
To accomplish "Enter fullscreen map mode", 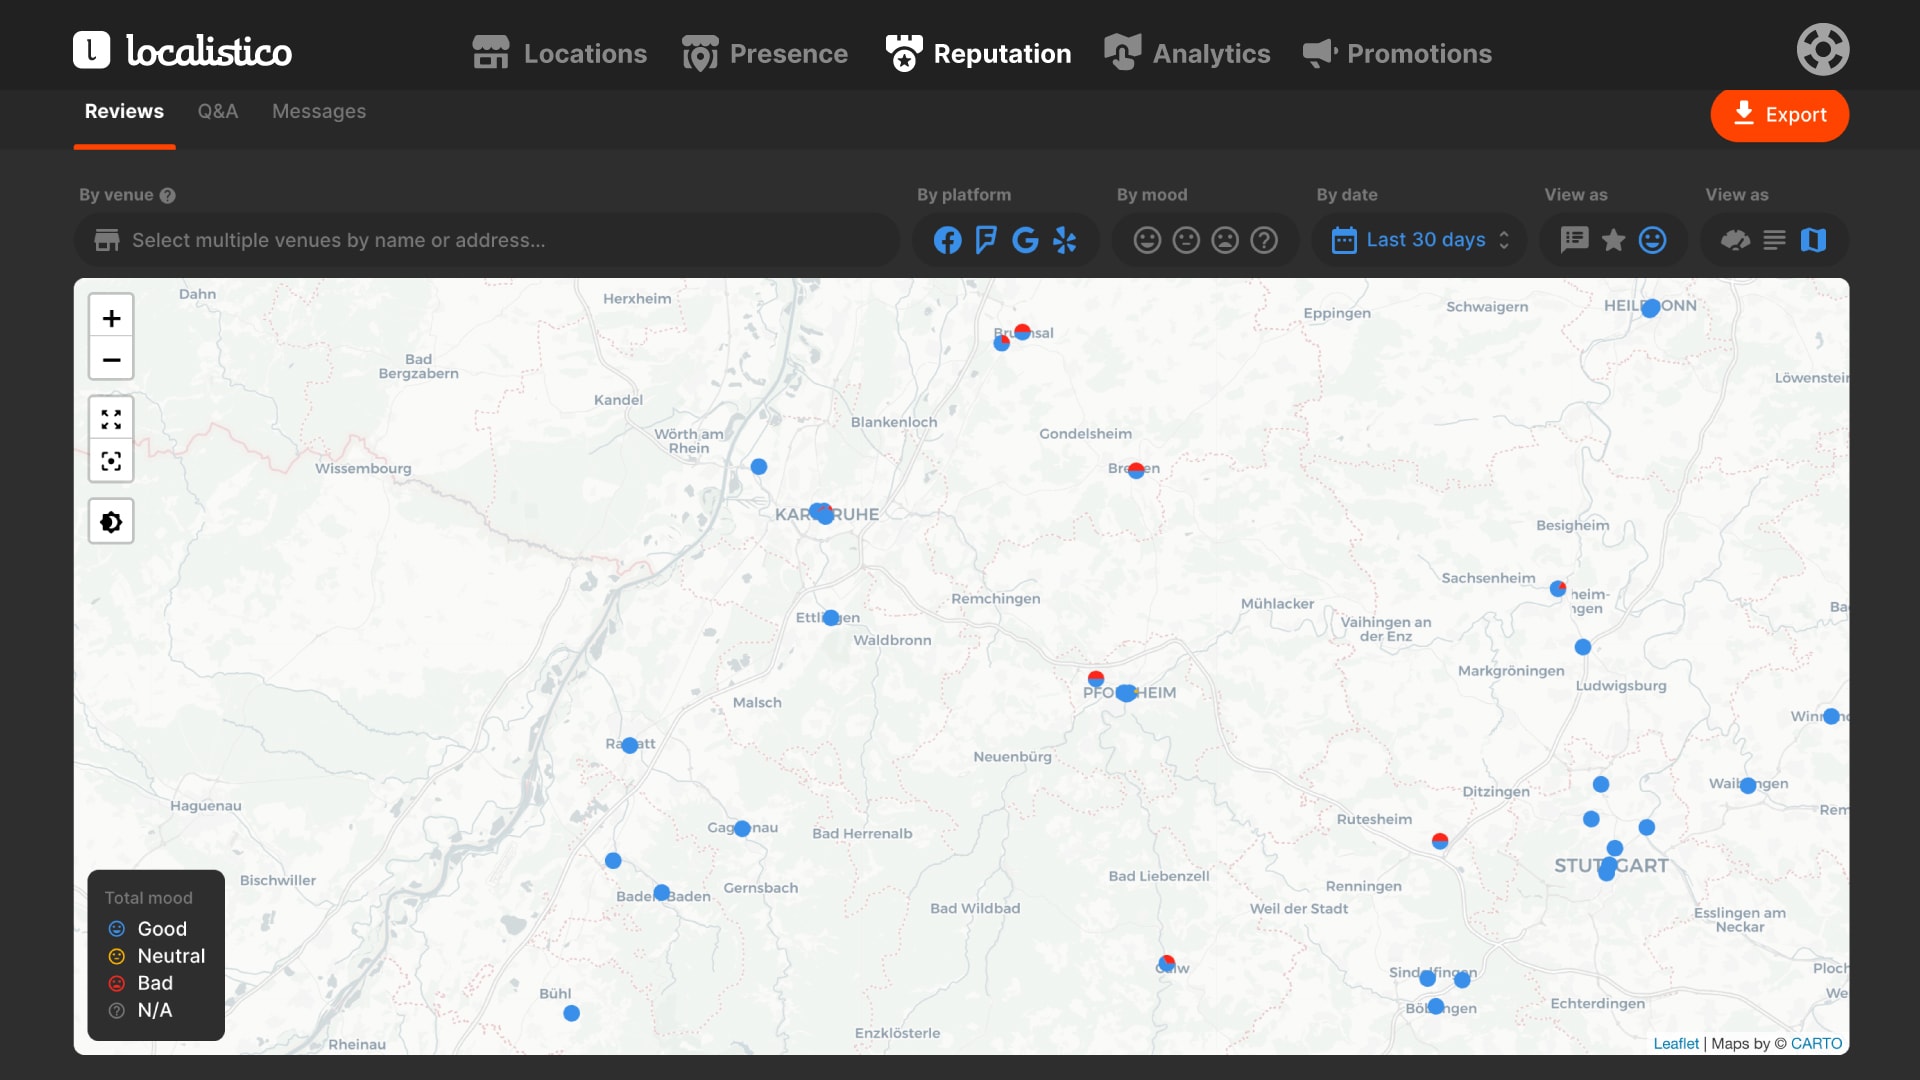I will click(111, 419).
